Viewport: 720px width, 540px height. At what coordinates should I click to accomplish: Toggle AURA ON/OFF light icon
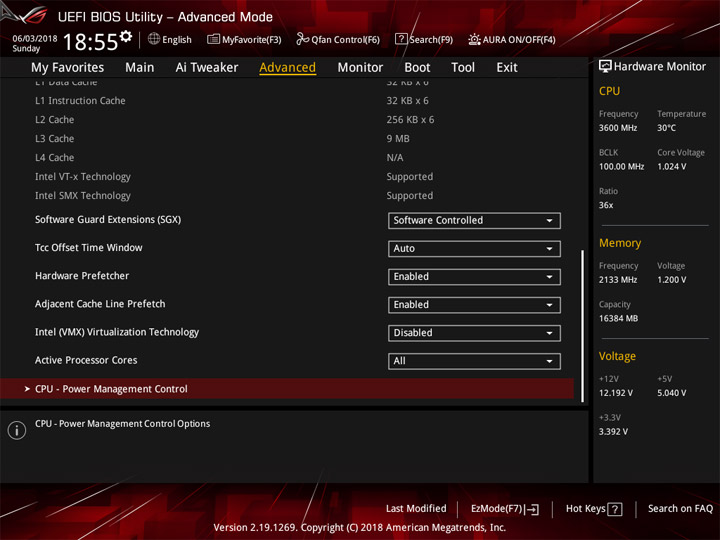click(474, 39)
